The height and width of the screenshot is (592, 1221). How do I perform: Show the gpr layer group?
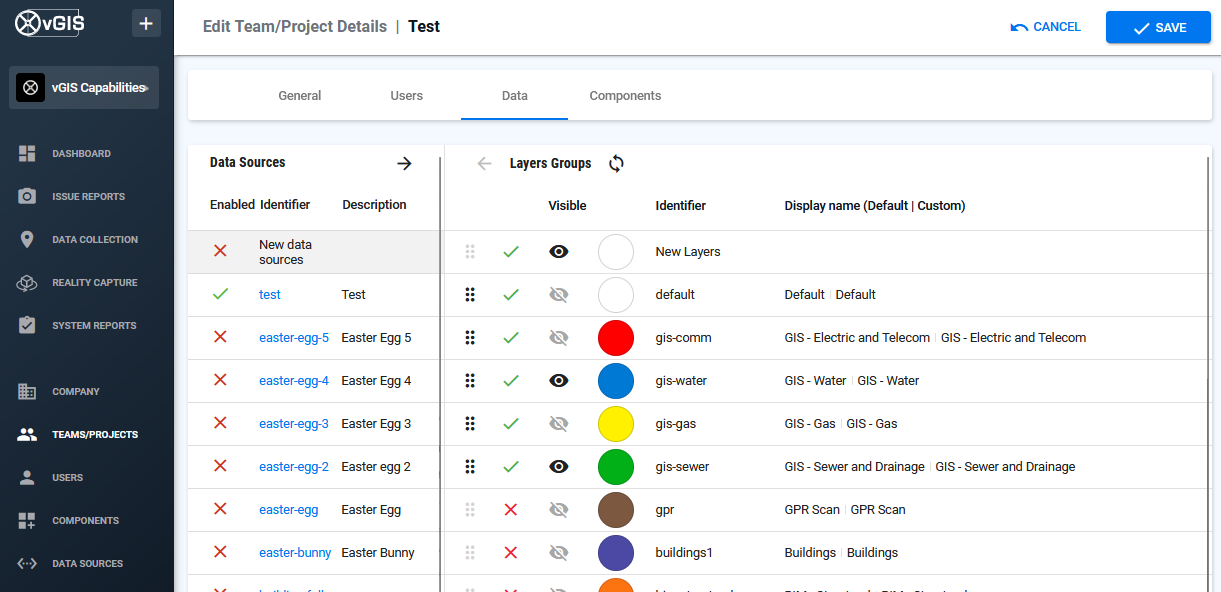[x=559, y=510]
